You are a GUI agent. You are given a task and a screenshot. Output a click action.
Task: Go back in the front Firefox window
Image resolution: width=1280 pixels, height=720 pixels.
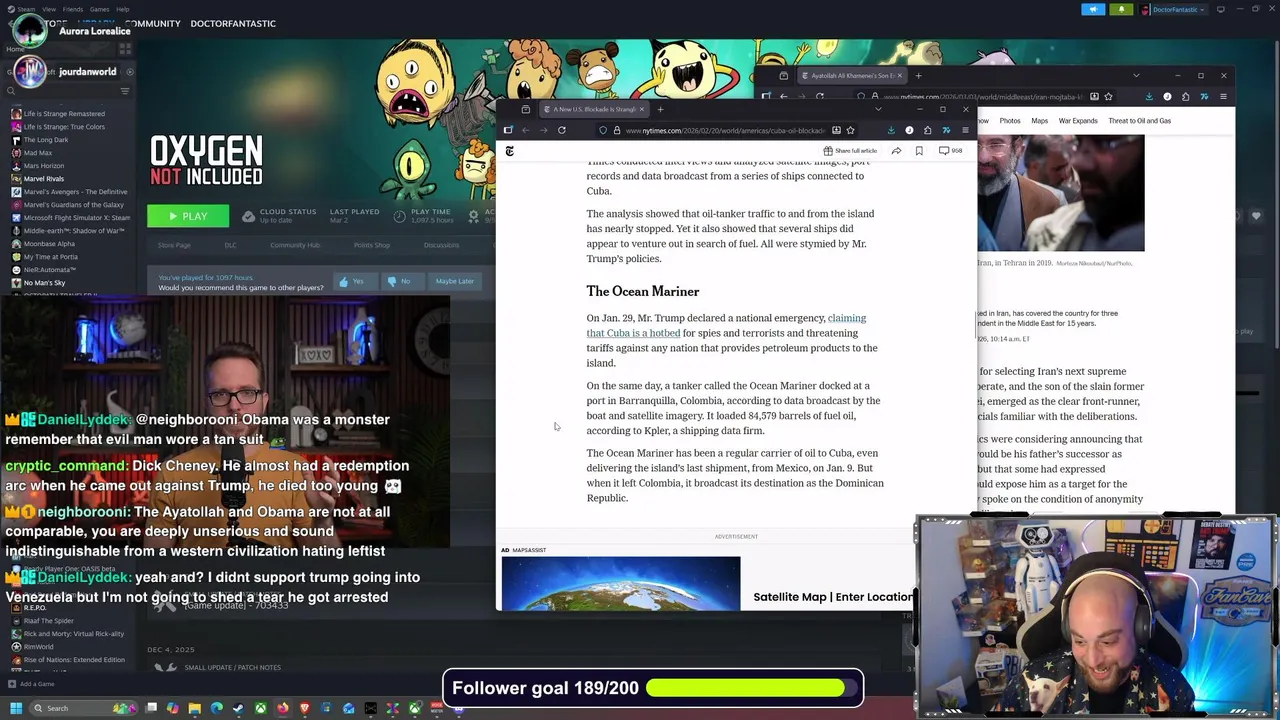pos(526,130)
